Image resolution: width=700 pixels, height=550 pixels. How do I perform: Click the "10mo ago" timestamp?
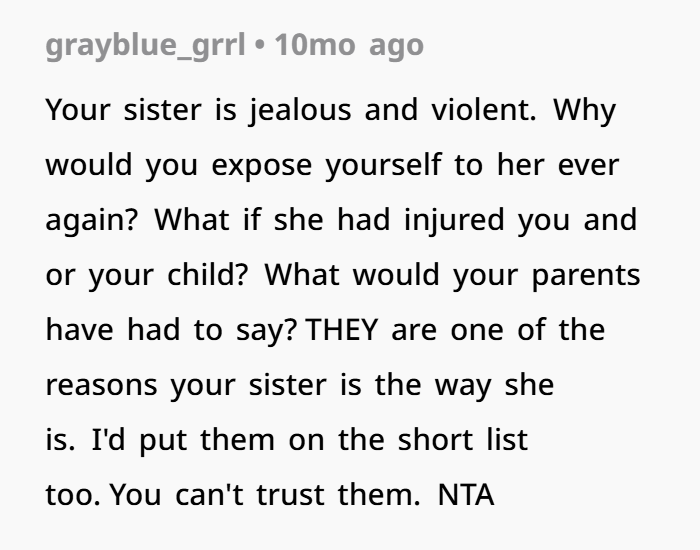[x=349, y=46]
